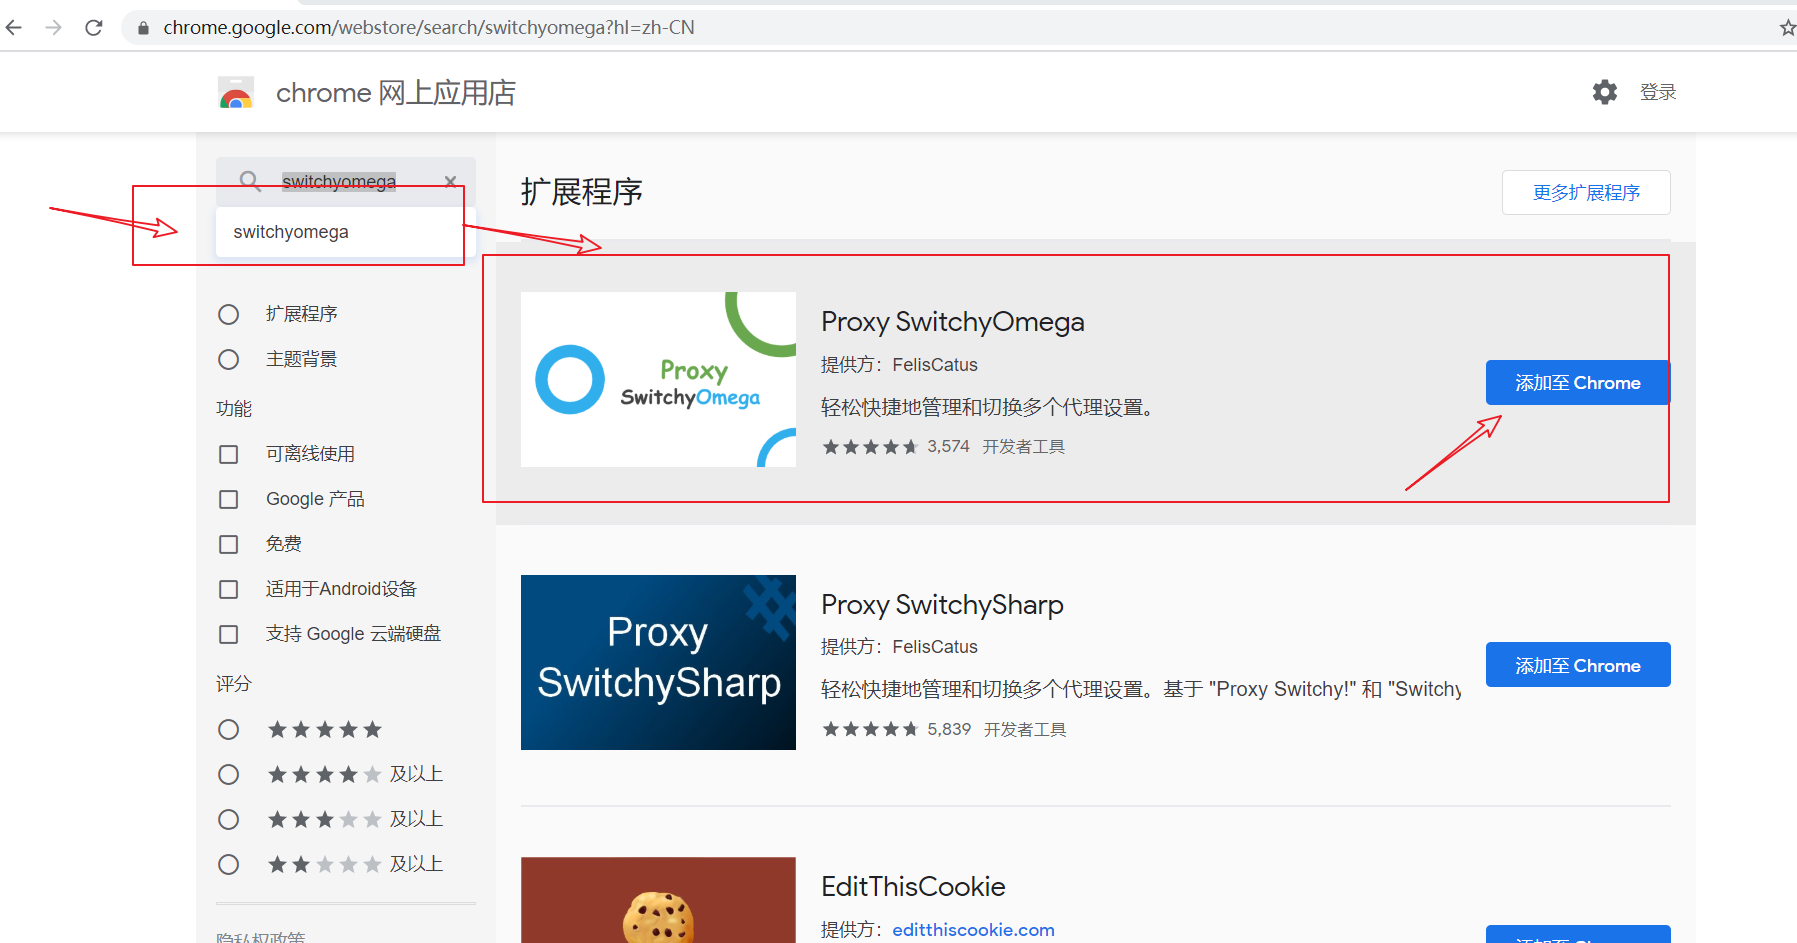The image size is (1797, 943).
Task: Clear the search box with the X
Action: (451, 181)
